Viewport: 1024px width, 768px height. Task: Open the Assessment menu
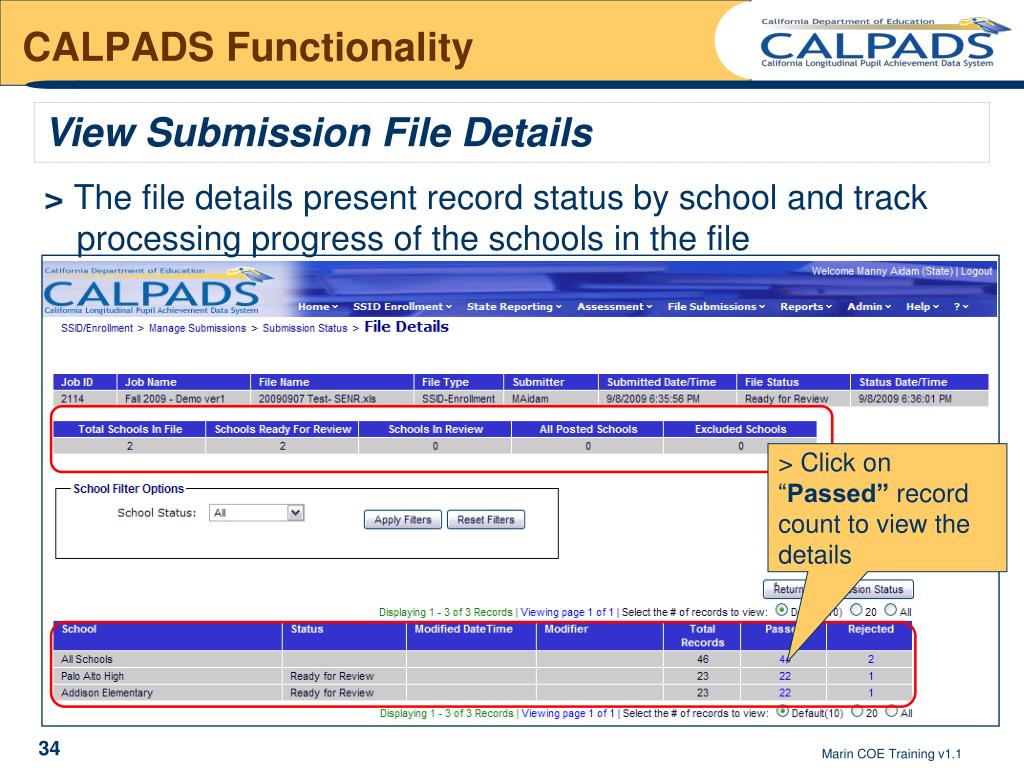tap(615, 306)
